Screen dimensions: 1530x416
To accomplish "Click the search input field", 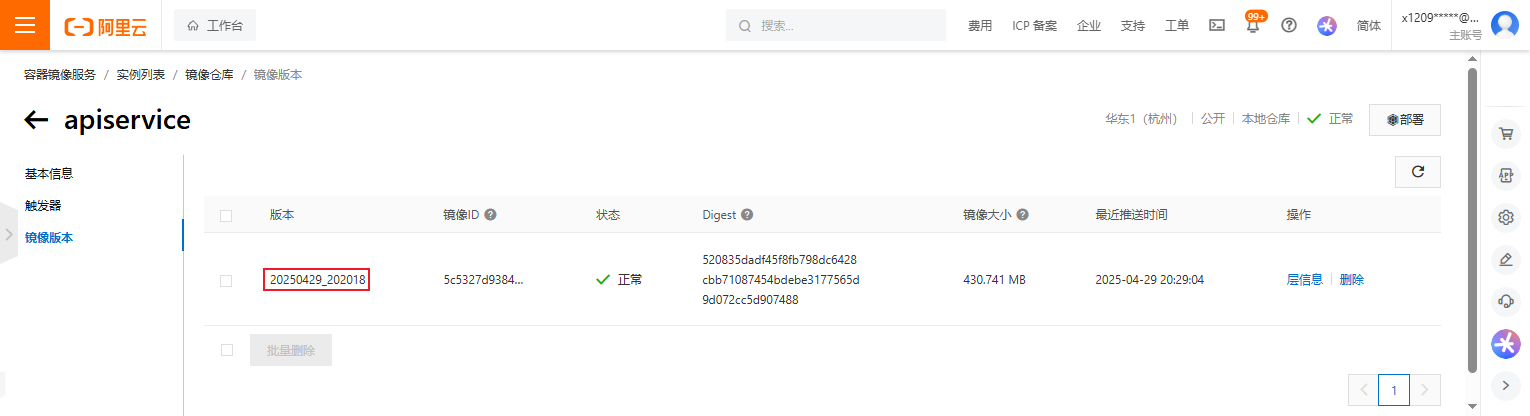I will (845, 26).
